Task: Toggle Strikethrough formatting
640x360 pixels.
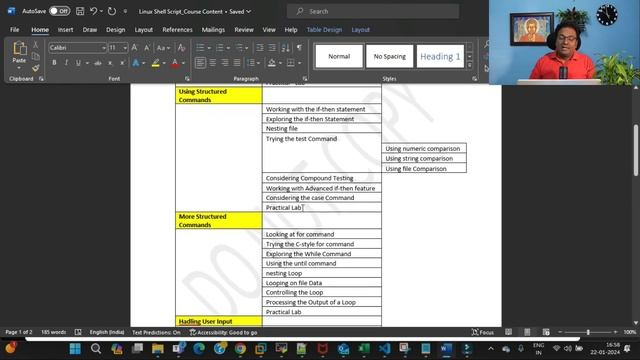Action: click(98, 63)
